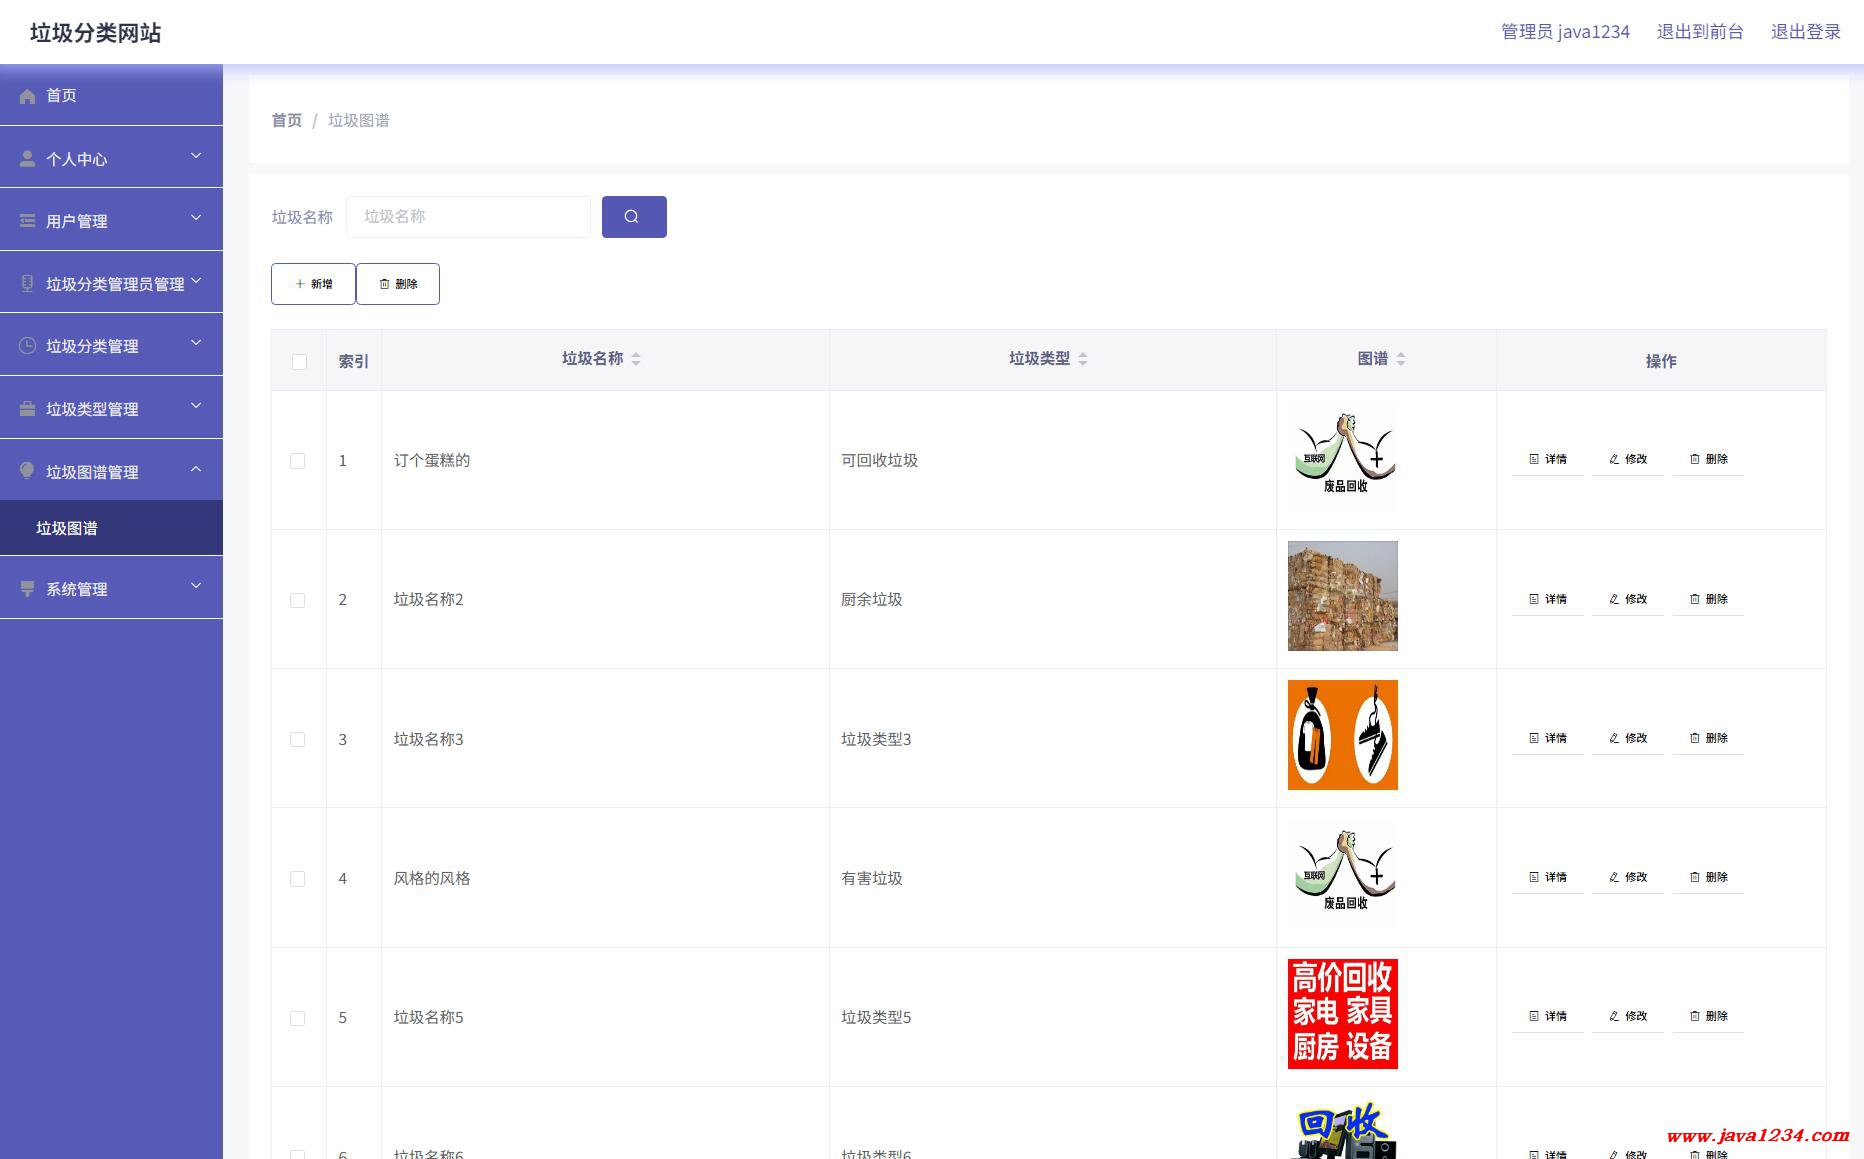The height and width of the screenshot is (1159, 1864).
Task: Expand 垃圾分类管理 sidebar section
Action: (111, 345)
